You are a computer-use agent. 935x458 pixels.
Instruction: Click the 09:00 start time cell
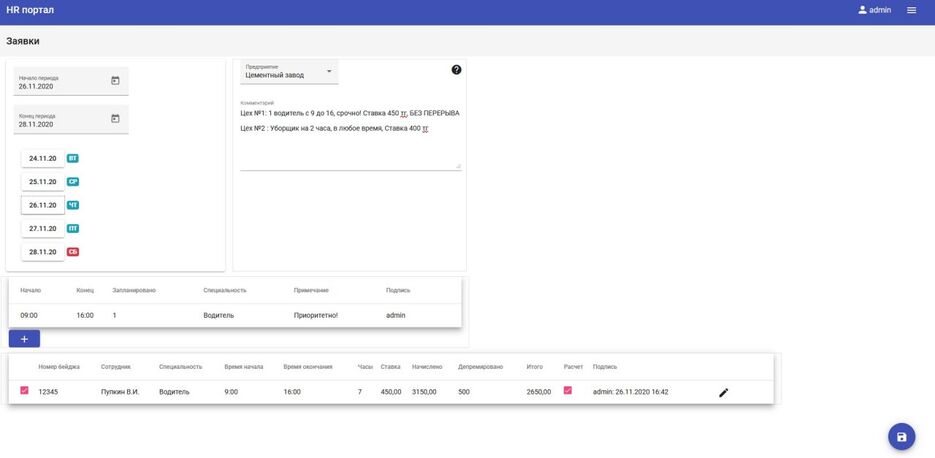click(29, 315)
